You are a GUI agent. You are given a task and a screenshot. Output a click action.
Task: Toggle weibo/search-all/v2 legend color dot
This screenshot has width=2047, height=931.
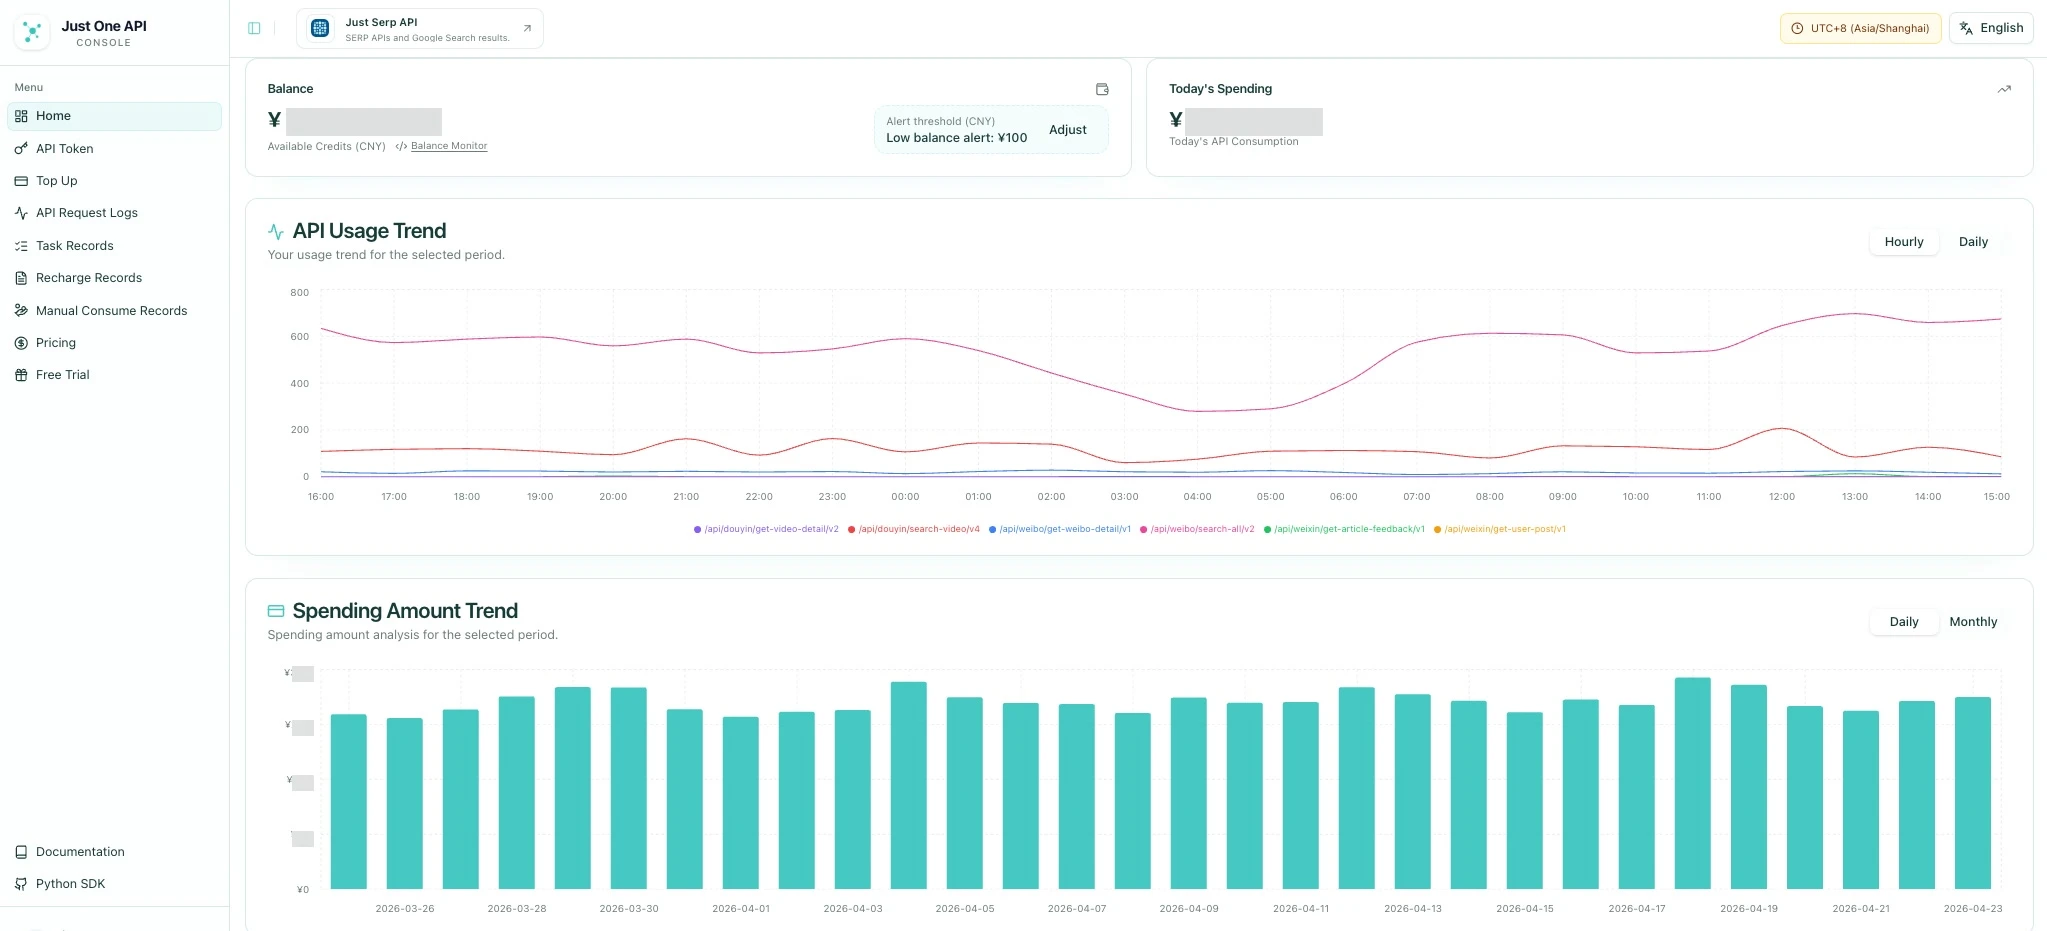(1143, 529)
